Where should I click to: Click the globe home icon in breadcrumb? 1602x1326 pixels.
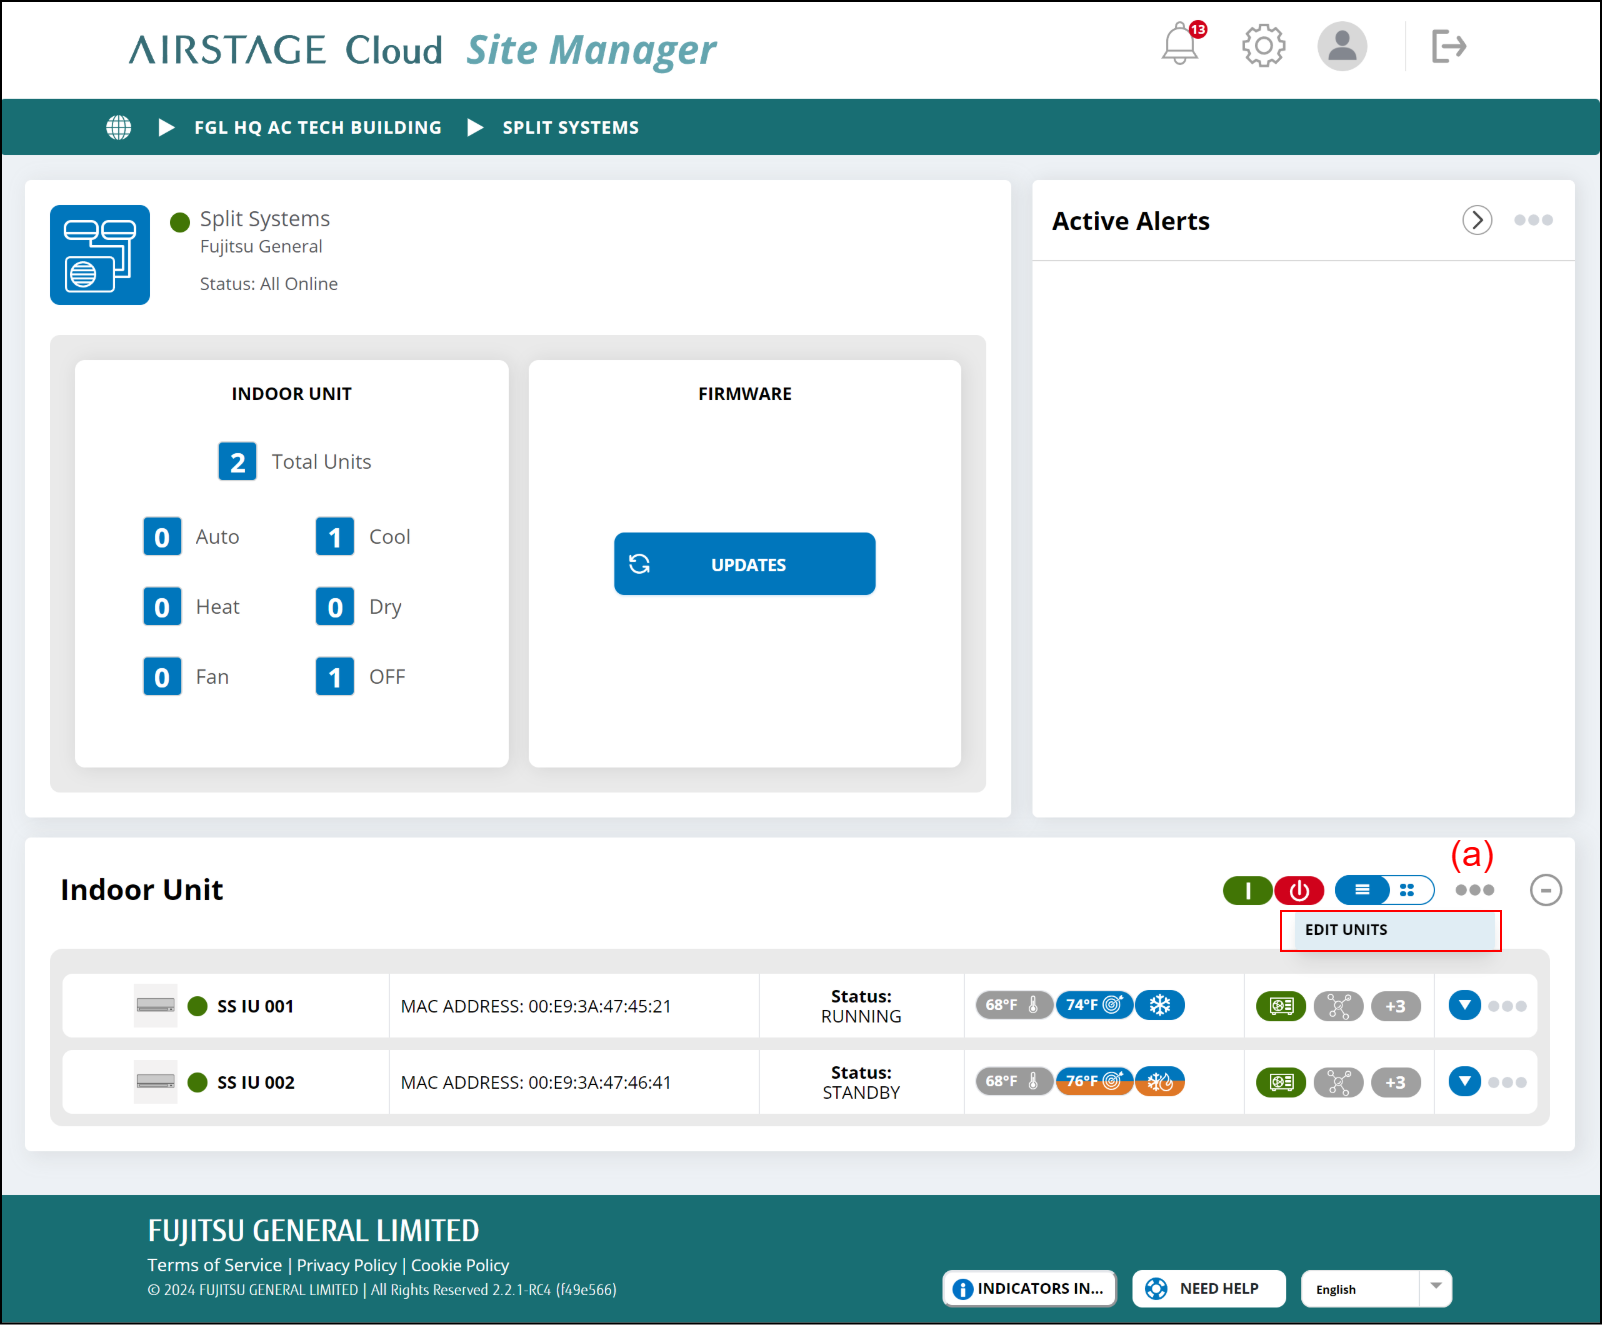click(x=119, y=128)
